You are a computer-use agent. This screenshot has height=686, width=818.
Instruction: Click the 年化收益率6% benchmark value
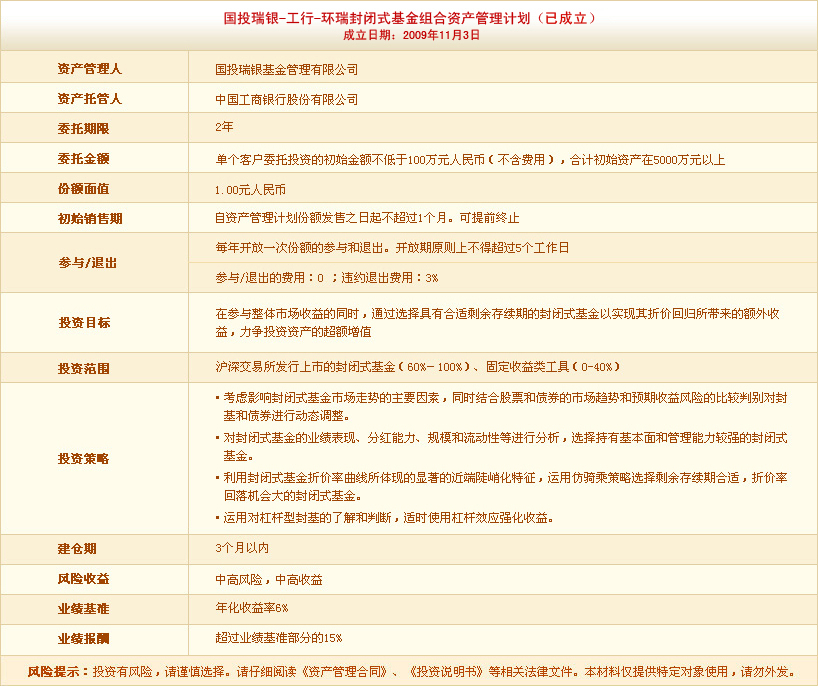pyautogui.click(x=251, y=608)
